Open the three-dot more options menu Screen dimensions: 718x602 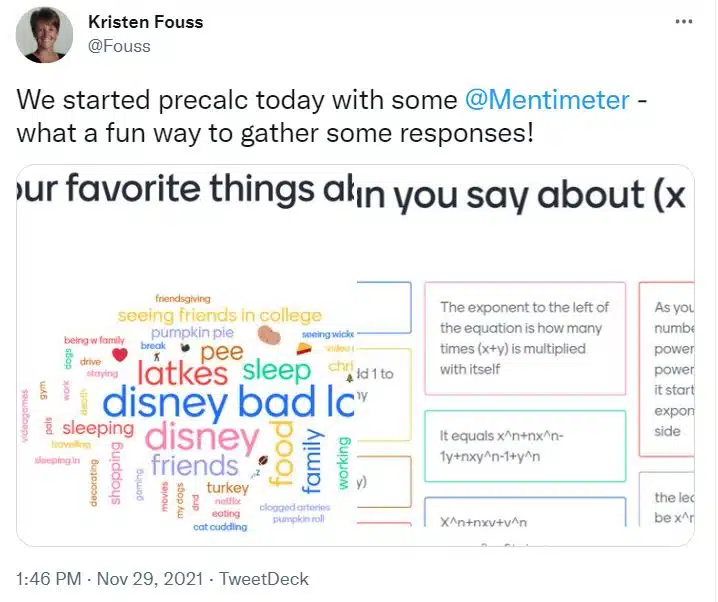[684, 21]
